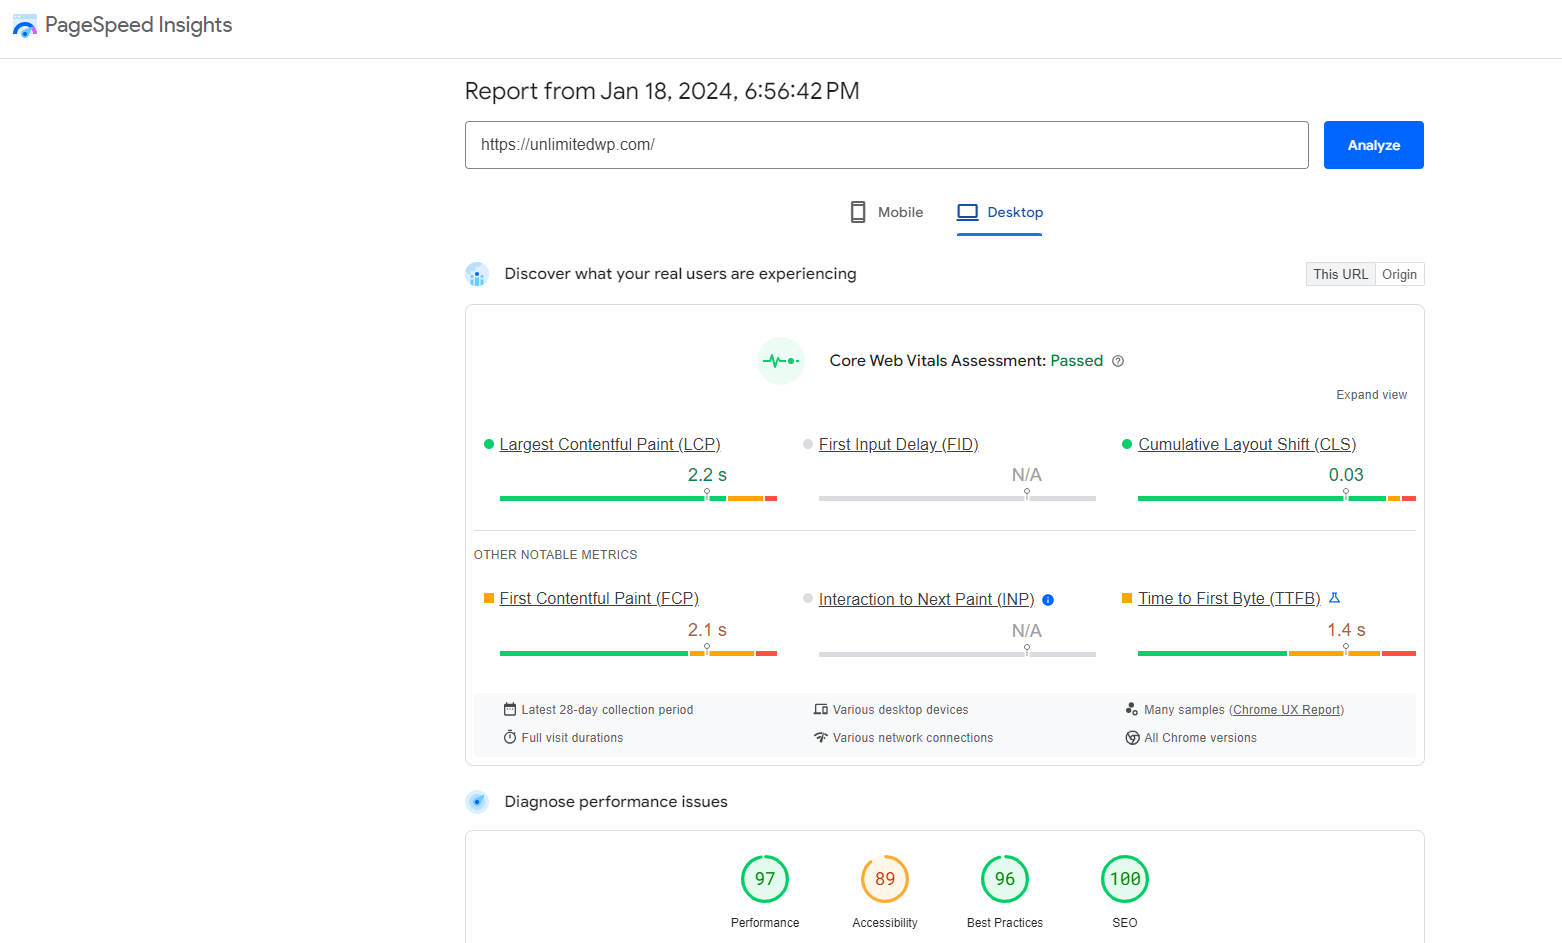This screenshot has width=1562, height=943.
Task: Click the calendar icon by collection period
Action: click(510, 709)
